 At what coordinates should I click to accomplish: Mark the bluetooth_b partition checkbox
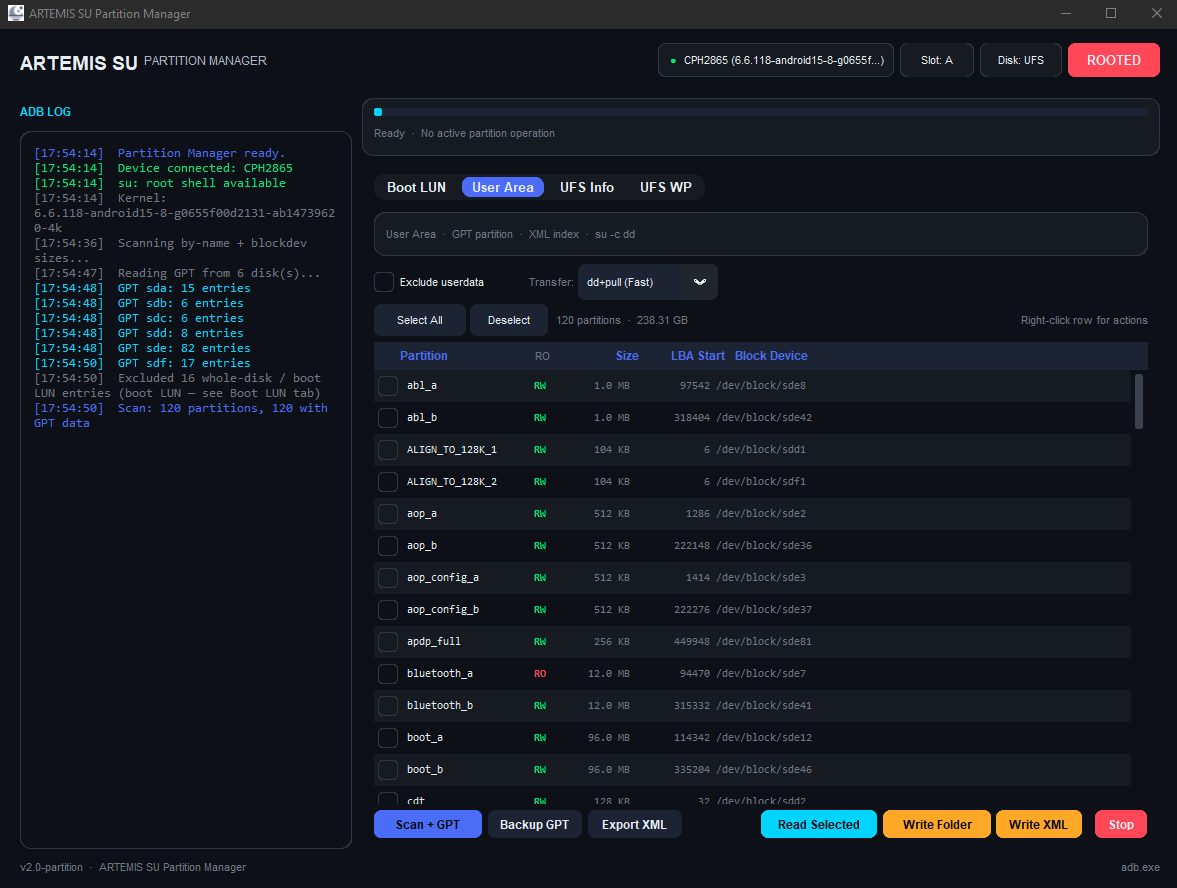(x=388, y=706)
